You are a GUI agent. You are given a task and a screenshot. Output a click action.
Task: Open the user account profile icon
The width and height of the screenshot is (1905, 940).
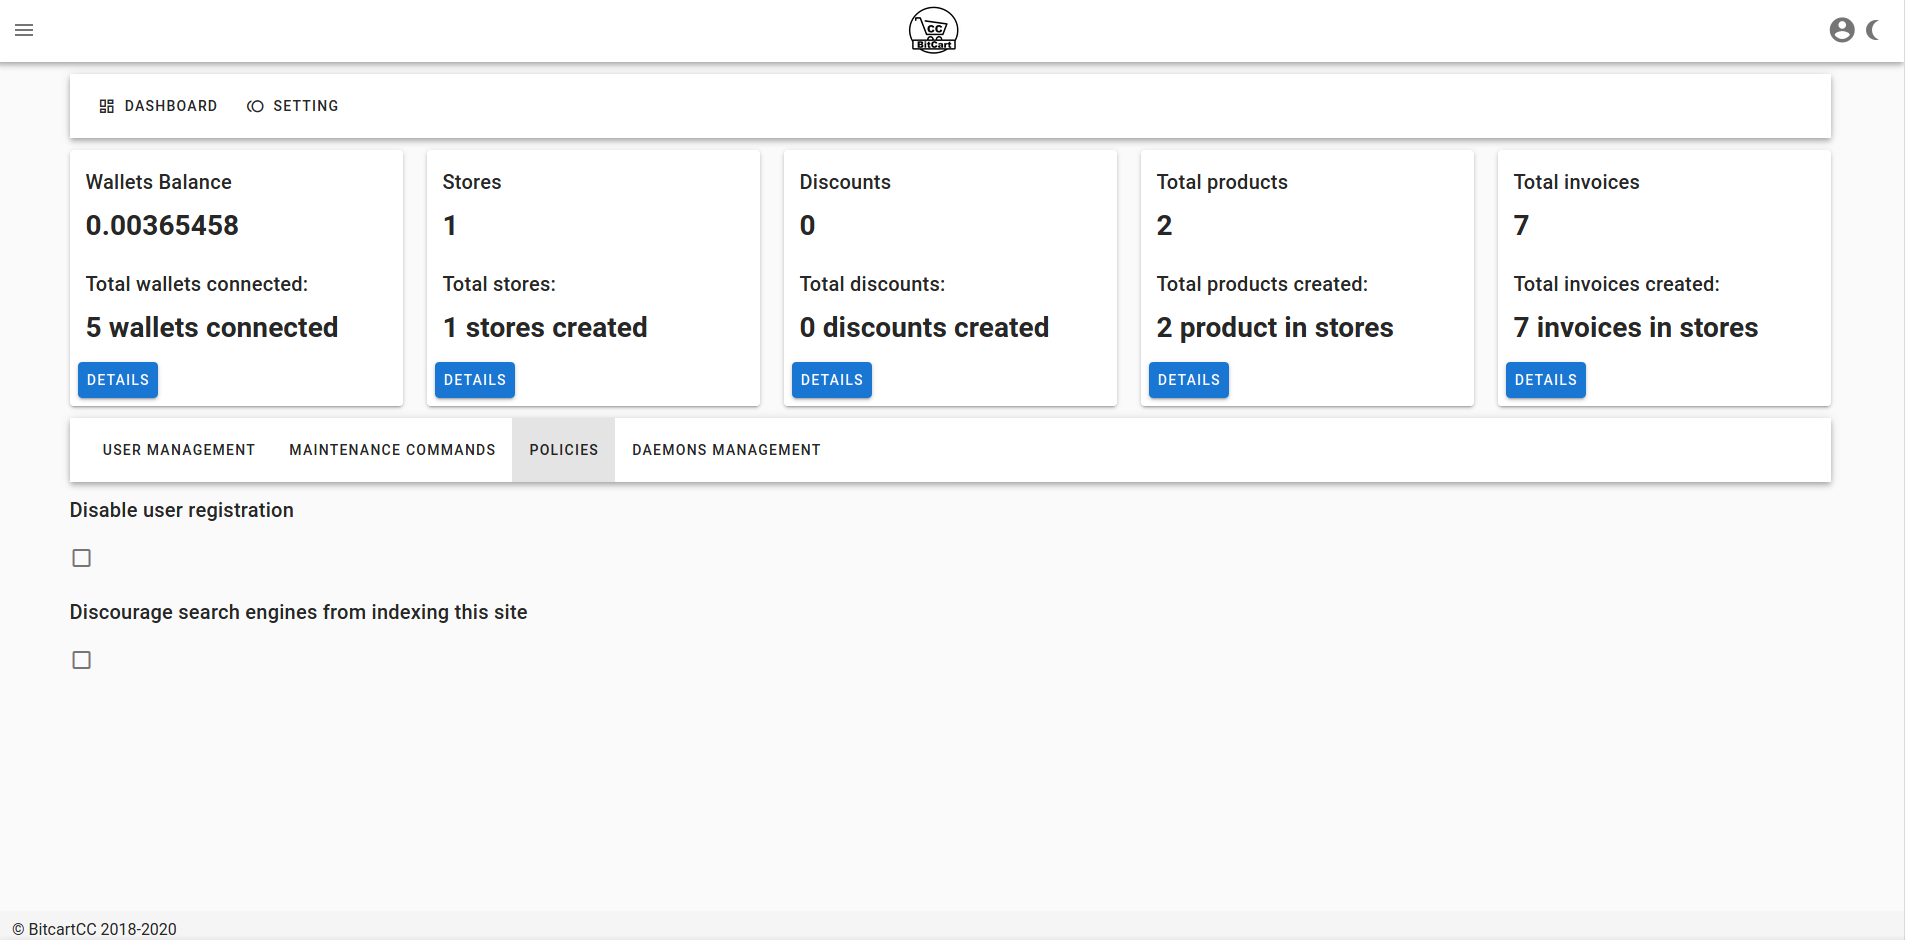(1842, 30)
